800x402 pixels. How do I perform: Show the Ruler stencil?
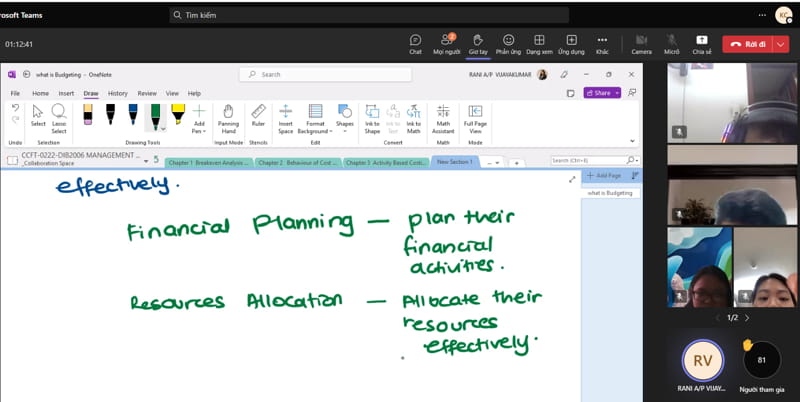(x=258, y=118)
